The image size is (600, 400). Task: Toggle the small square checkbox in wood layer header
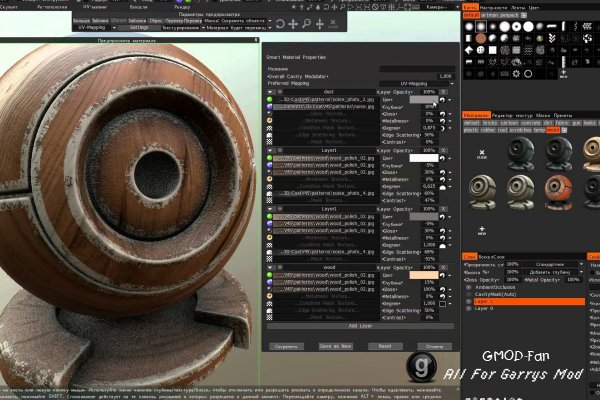click(x=280, y=268)
